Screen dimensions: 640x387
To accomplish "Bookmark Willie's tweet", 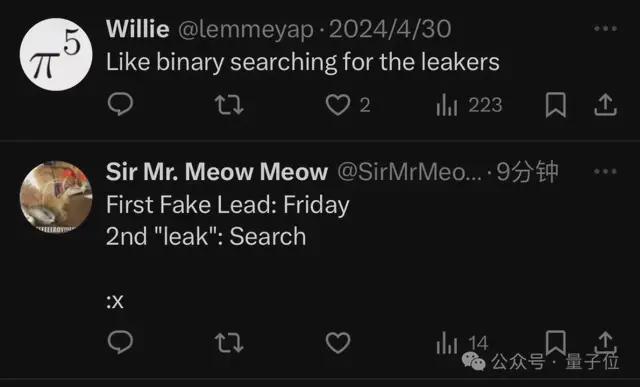I will point(556,105).
